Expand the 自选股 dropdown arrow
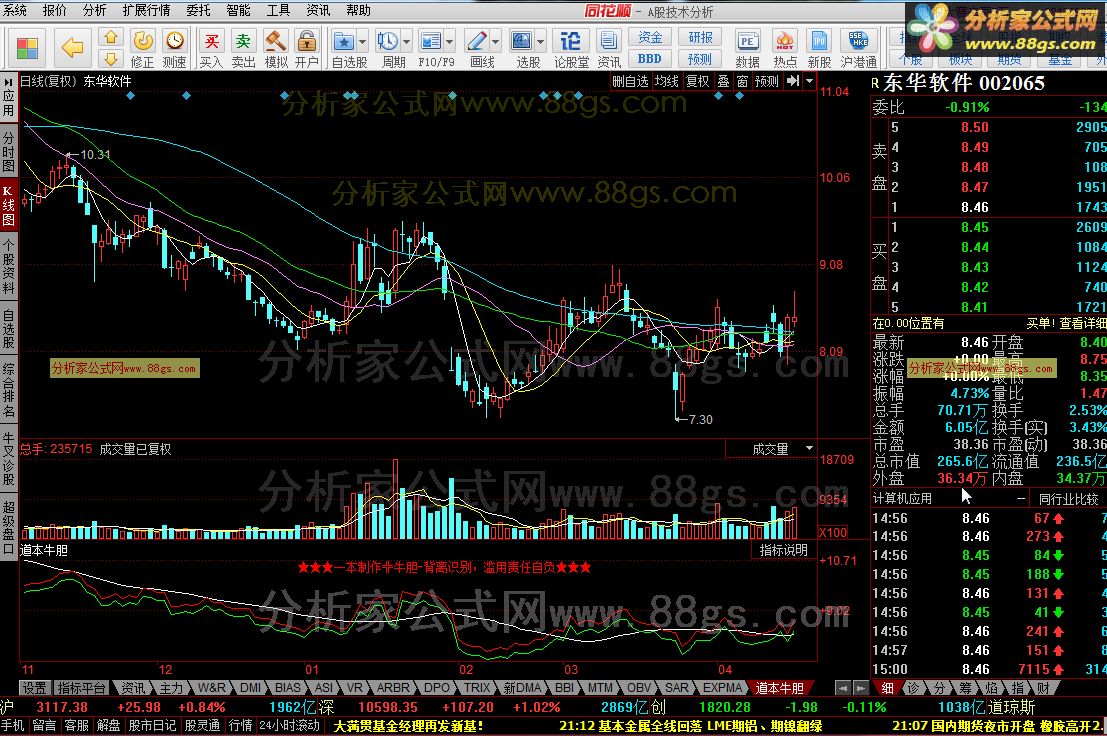 click(362, 42)
